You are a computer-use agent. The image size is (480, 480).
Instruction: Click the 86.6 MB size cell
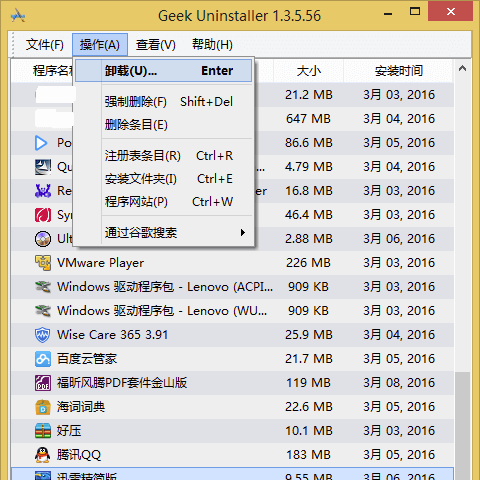(309, 143)
